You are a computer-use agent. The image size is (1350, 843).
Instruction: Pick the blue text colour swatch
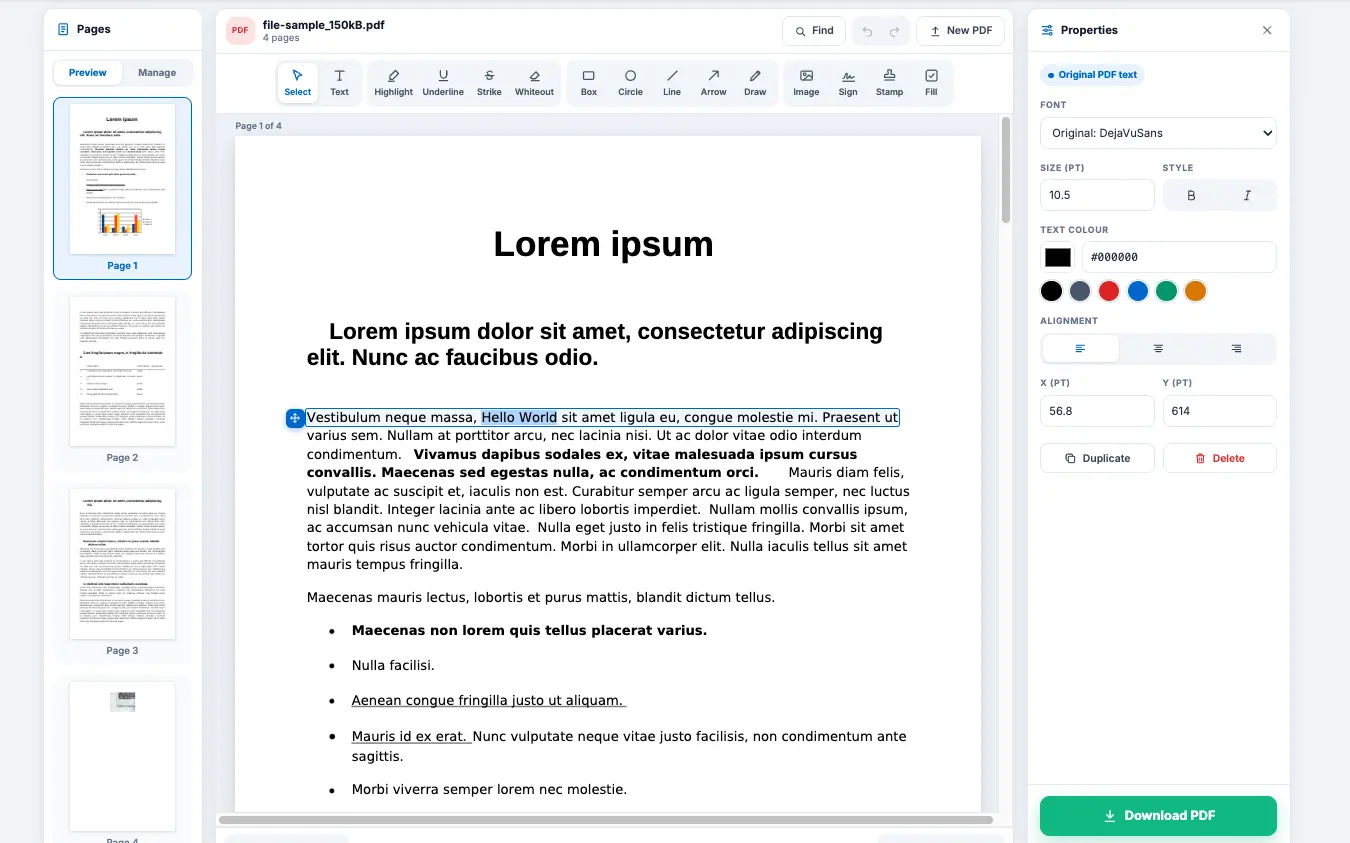tap(1138, 291)
